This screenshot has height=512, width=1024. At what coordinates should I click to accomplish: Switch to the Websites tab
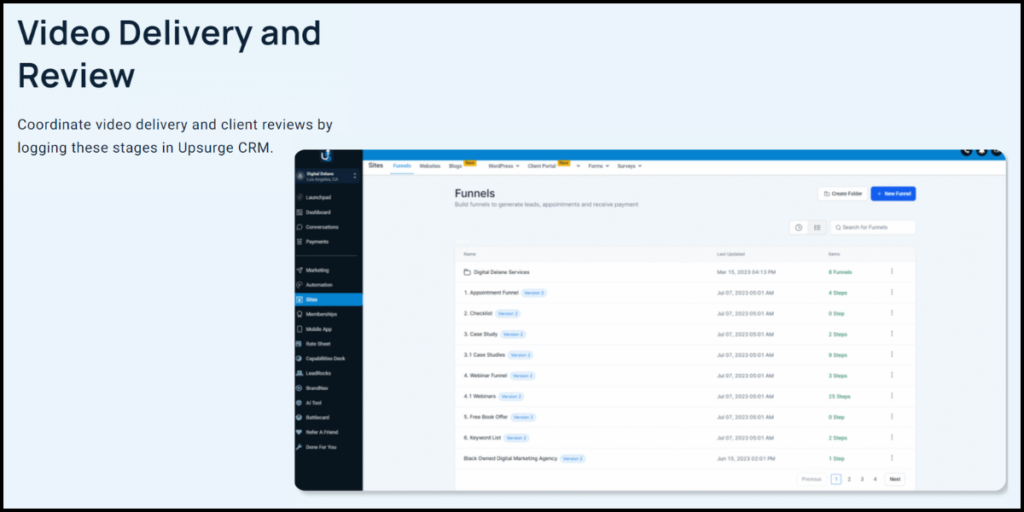(x=430, y=166)
